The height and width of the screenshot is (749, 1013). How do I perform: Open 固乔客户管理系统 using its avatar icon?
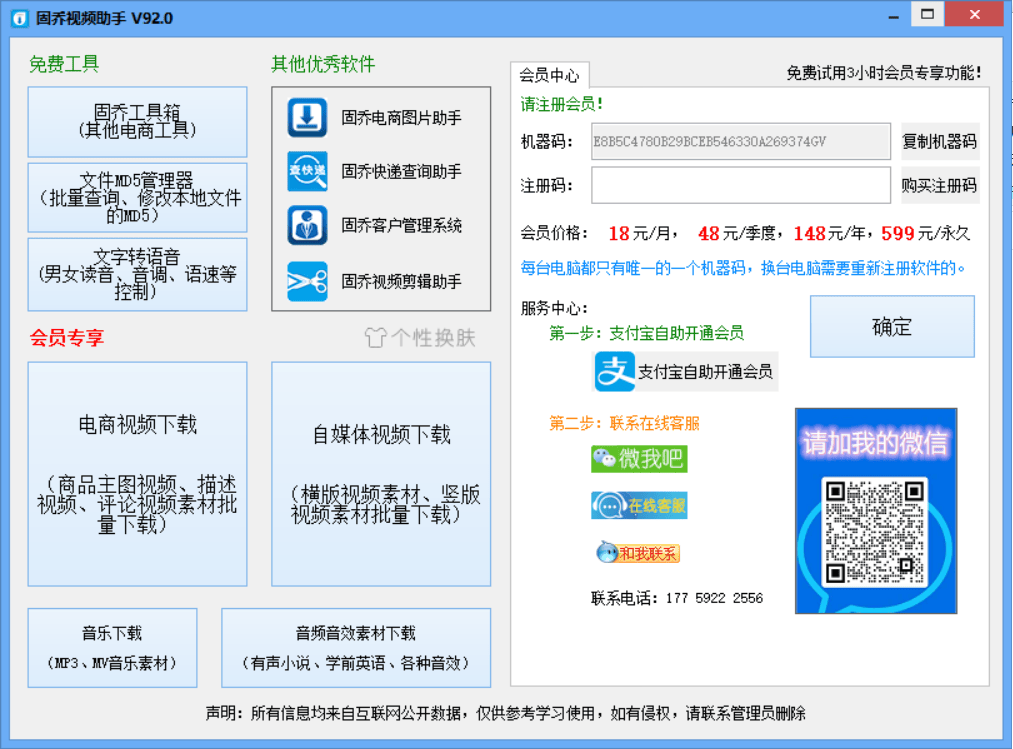point(307,224)
